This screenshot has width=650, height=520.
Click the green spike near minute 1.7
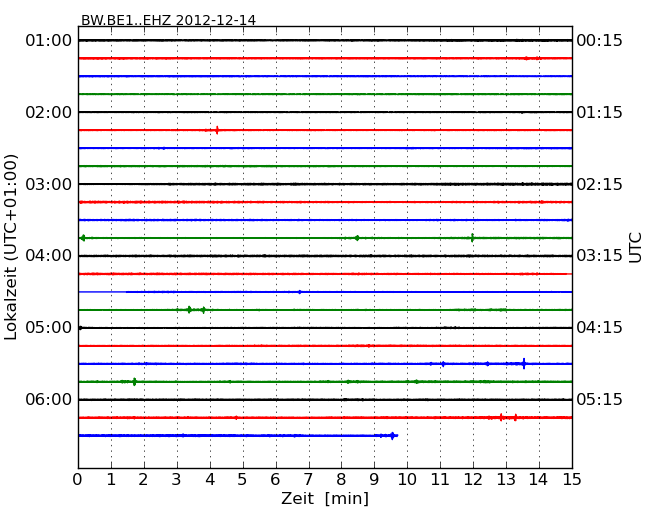(134, 382)
